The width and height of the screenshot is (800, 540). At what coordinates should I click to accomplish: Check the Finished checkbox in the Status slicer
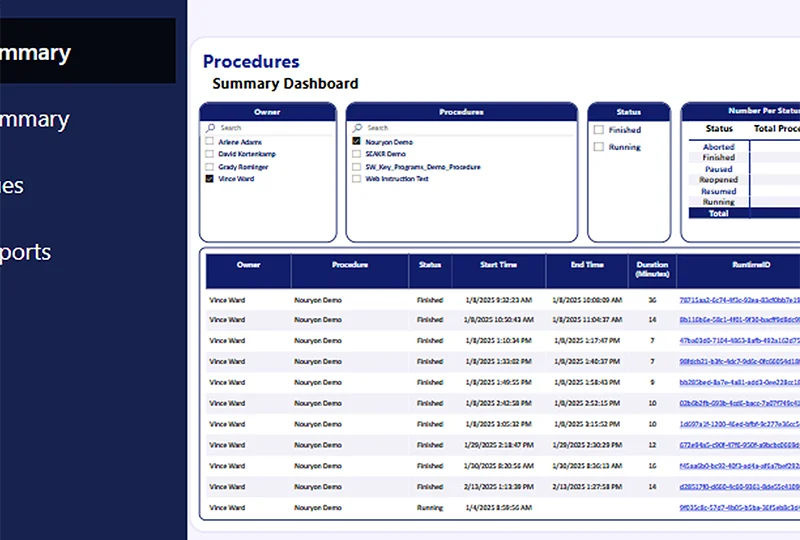click(598, 130)
